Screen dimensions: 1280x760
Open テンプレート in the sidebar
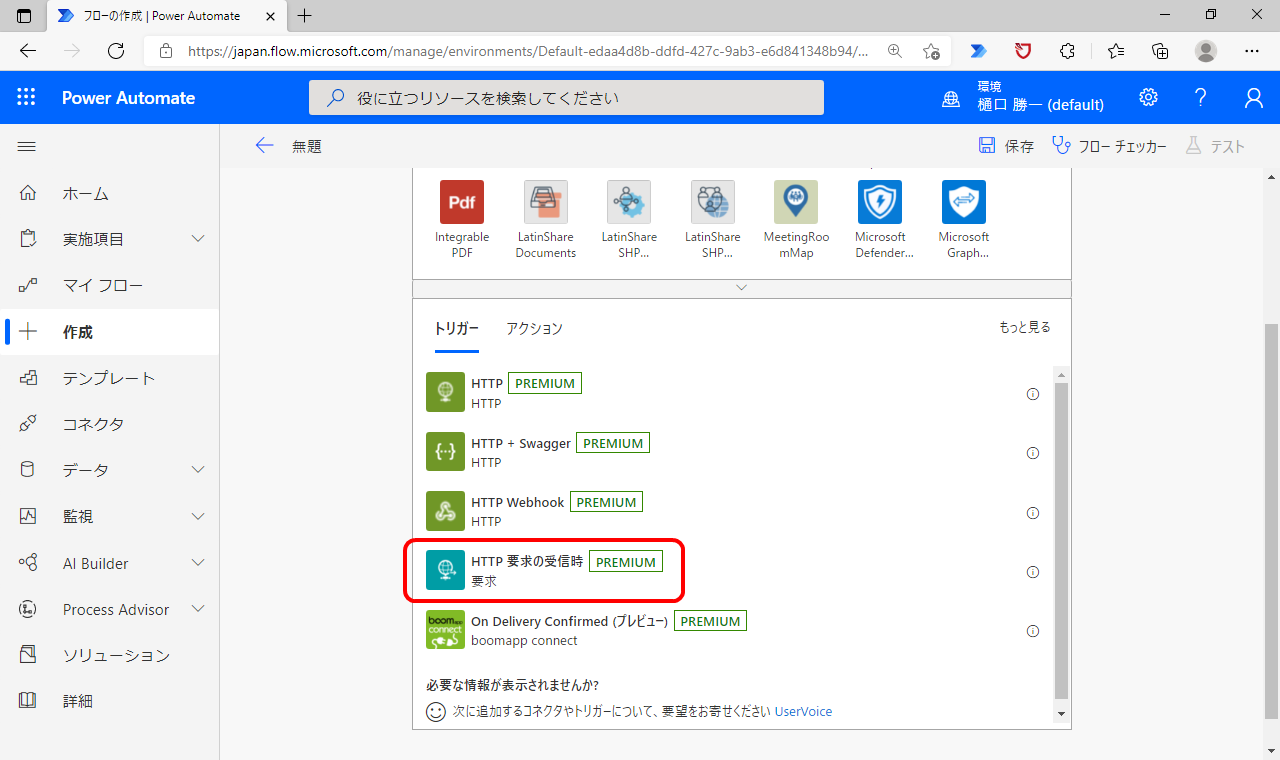click(110, 378)
